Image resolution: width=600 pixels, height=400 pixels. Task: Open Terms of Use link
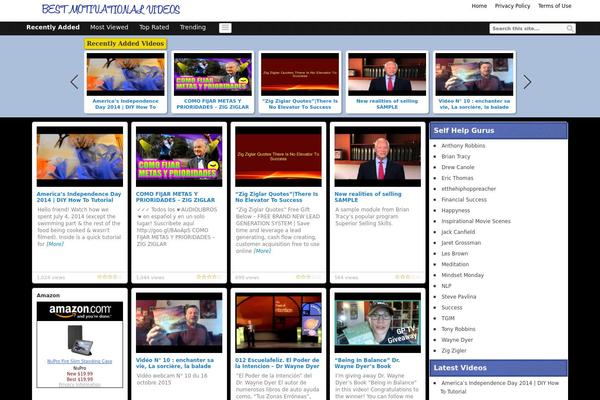coord(554,6)
